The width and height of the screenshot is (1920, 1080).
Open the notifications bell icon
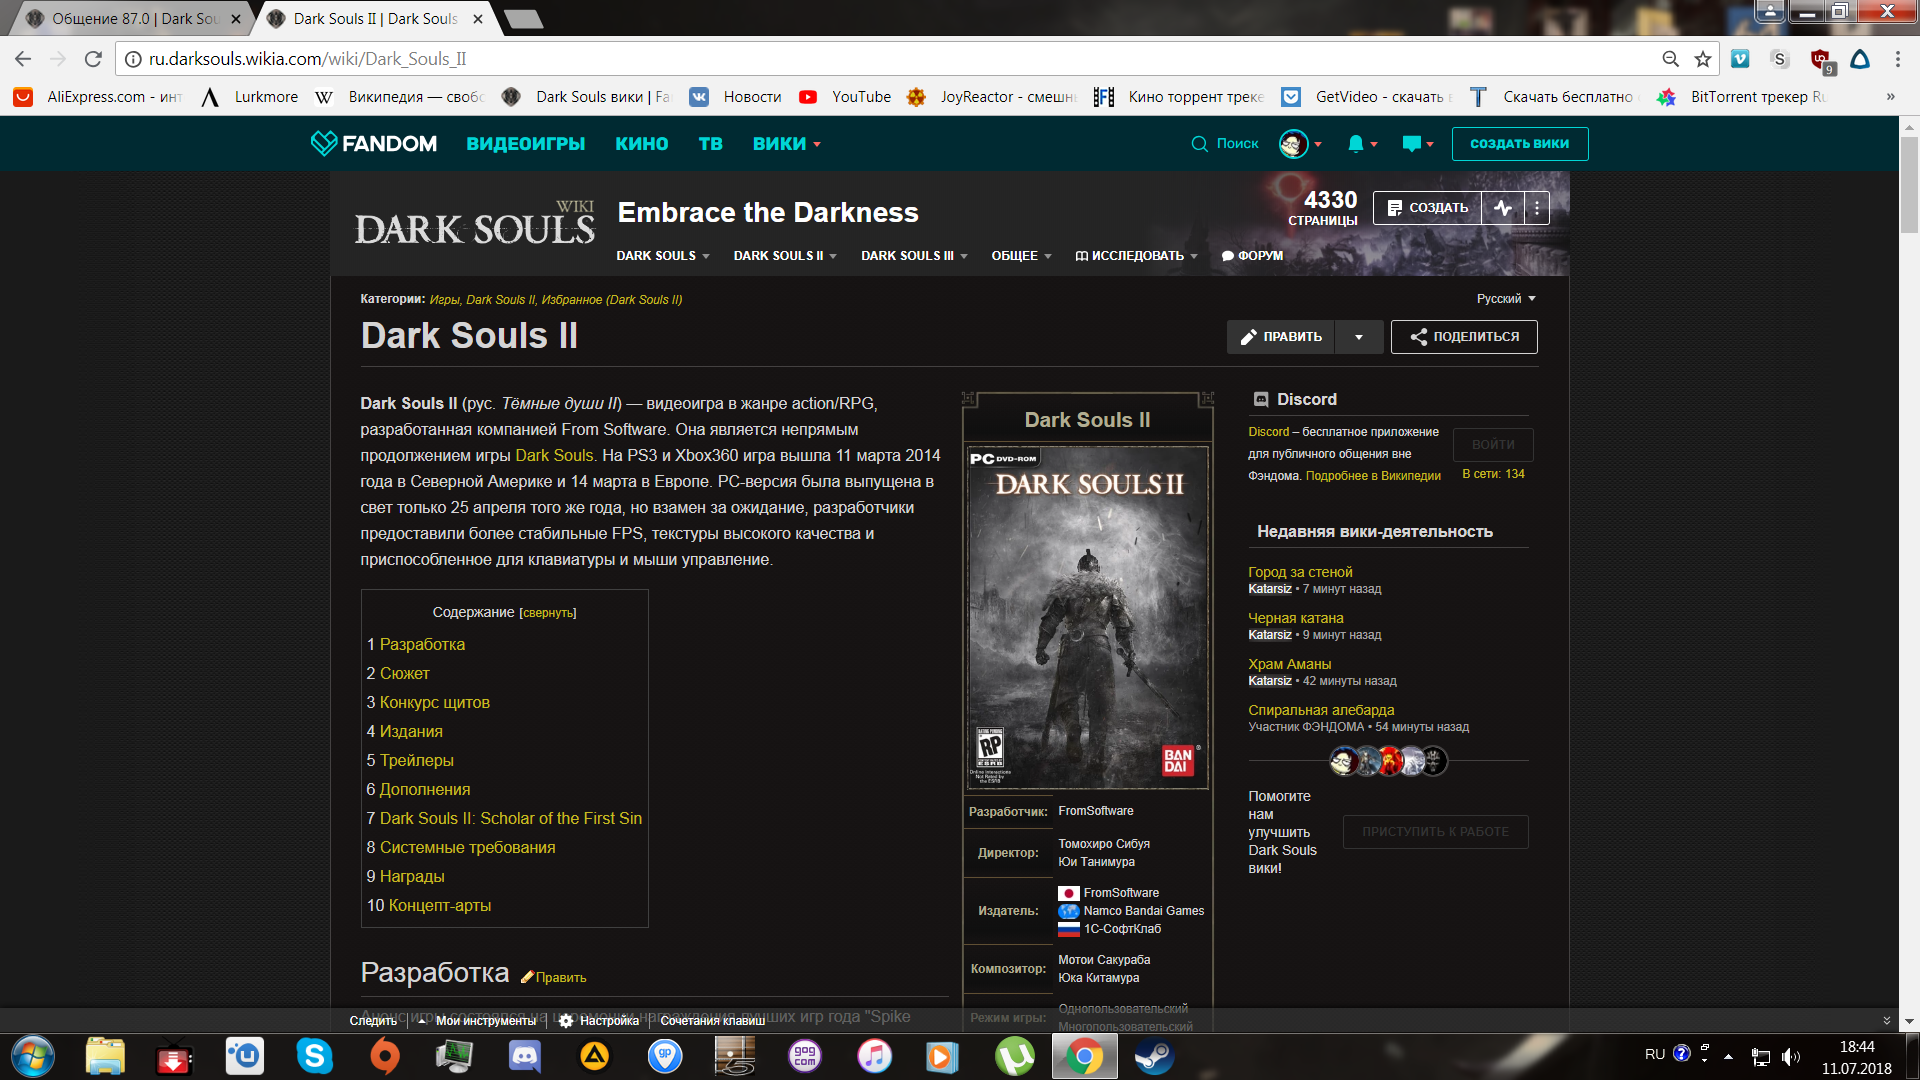click(1355, 144)
